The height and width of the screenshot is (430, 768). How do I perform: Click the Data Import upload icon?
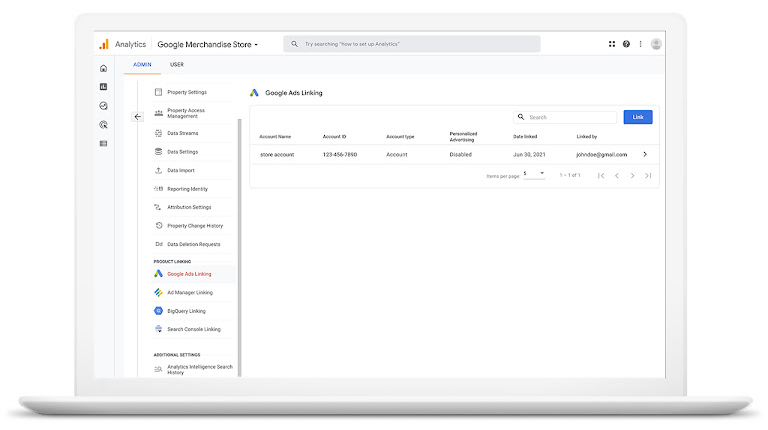[158, 170]
